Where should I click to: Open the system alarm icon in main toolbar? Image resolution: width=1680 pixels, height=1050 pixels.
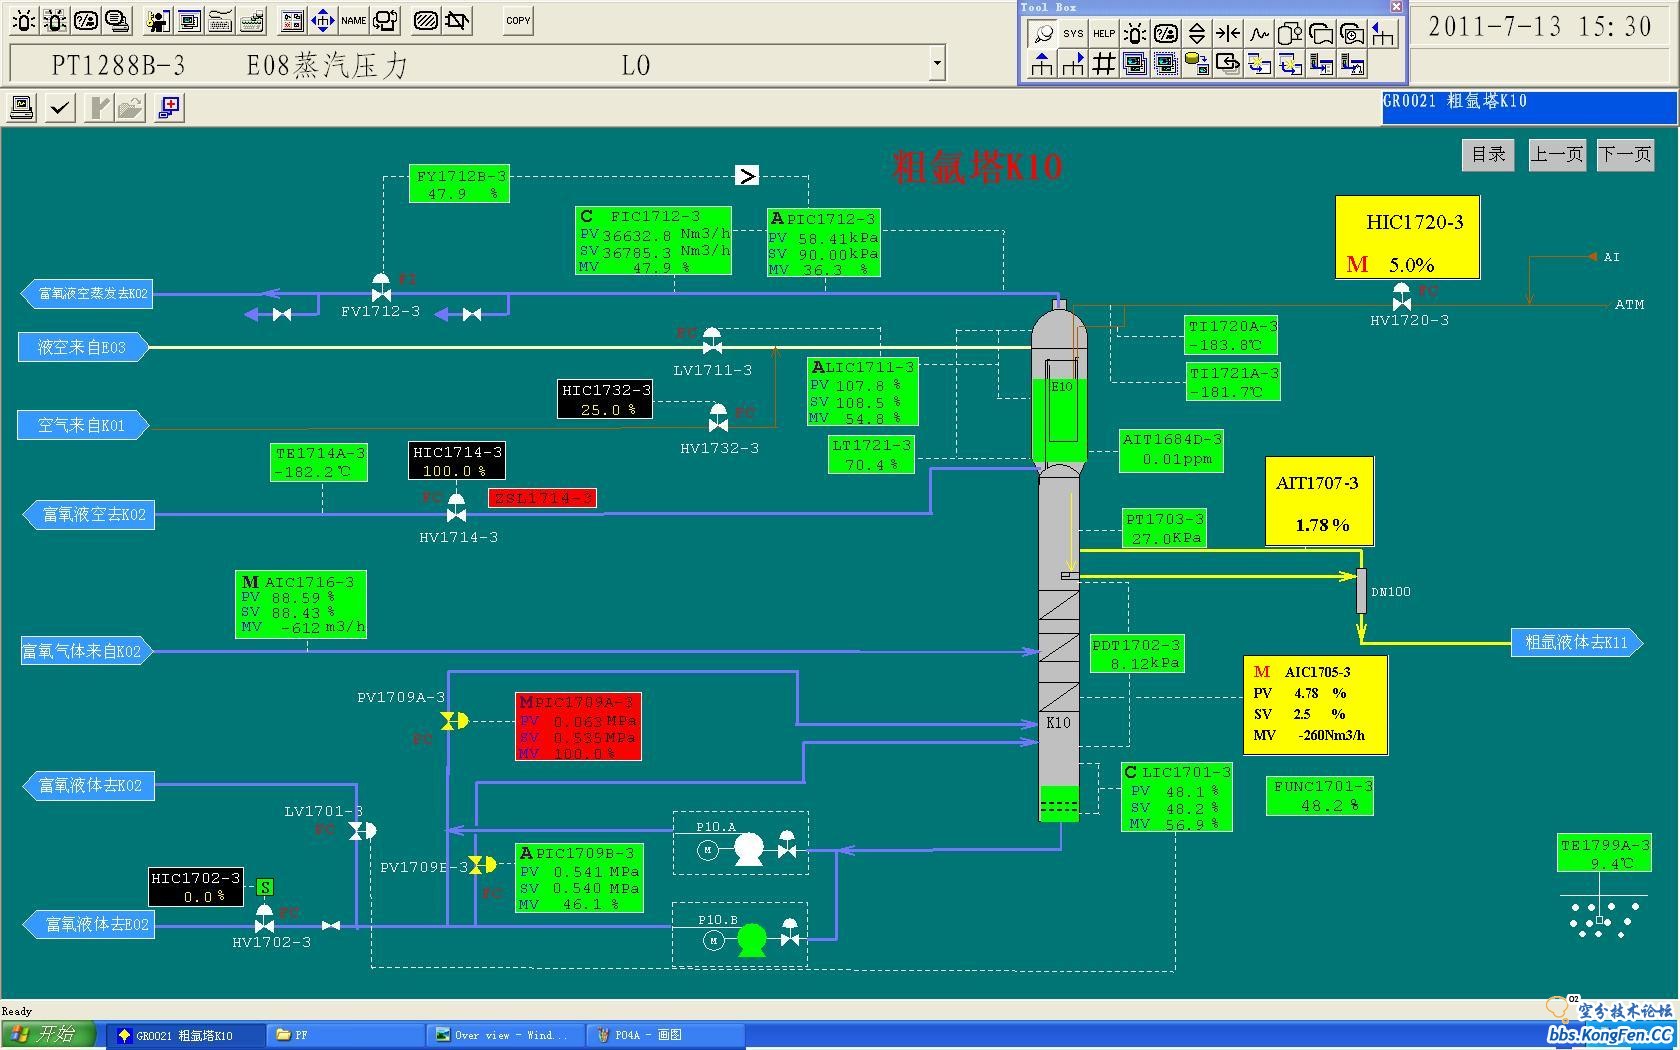tap(55, 20)
